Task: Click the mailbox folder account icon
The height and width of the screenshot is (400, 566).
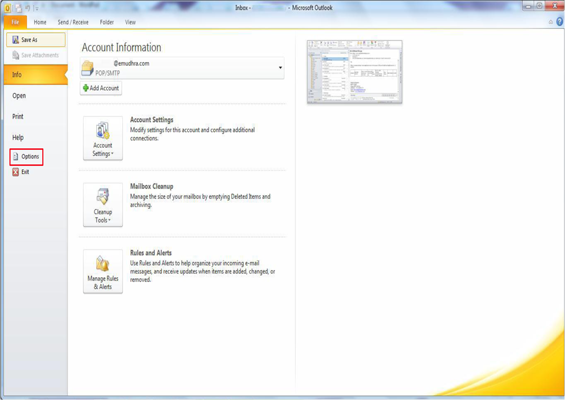Action: (x=87, y=68)
